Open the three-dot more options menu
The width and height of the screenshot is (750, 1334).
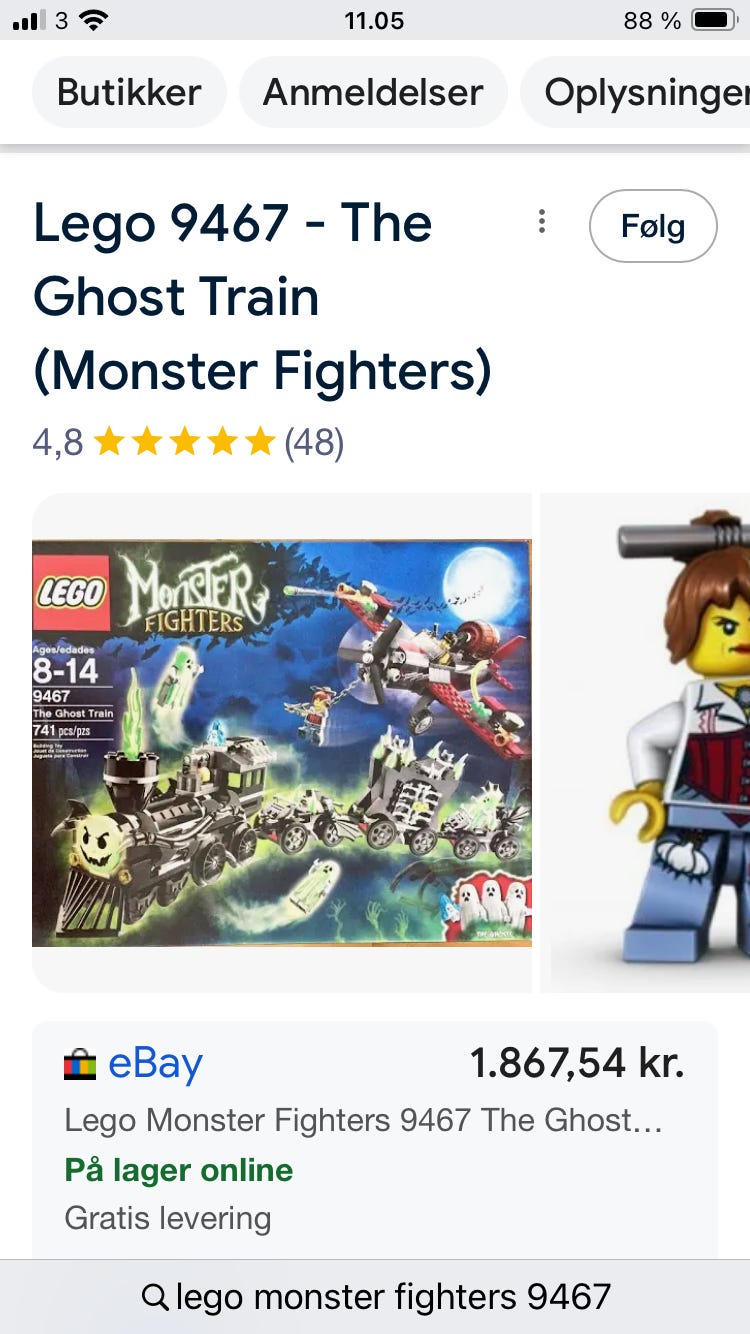(541, 222)
